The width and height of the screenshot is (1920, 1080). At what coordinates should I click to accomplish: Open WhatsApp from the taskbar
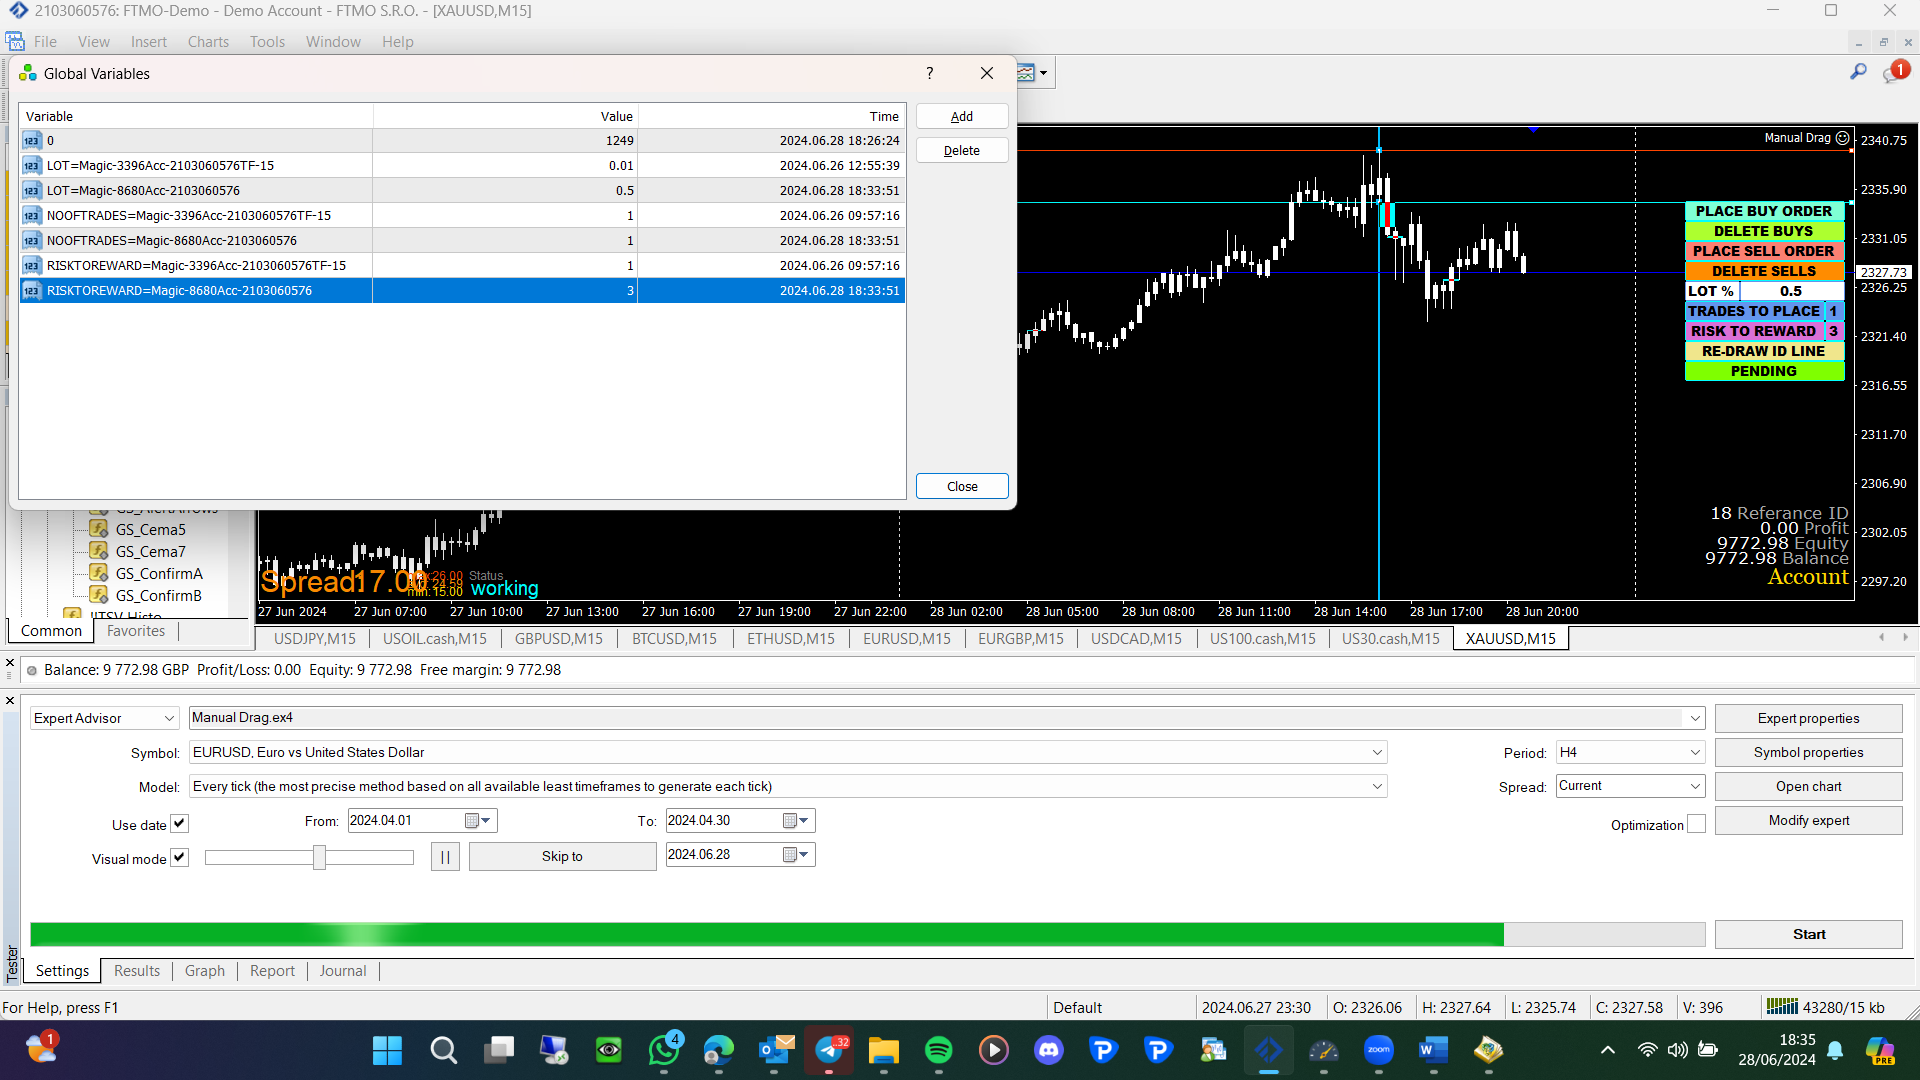coord(664,1050)
